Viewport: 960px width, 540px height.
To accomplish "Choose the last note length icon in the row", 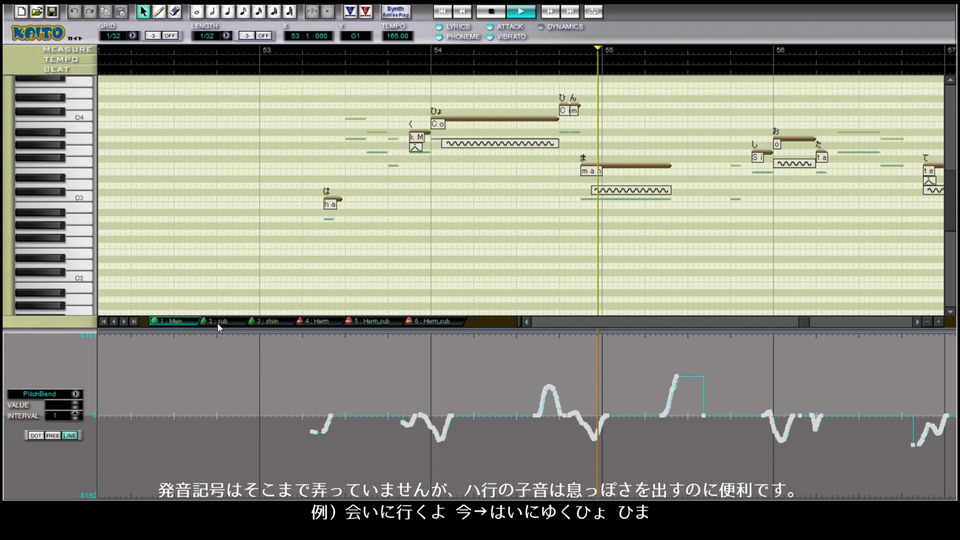I will (290, 12).
